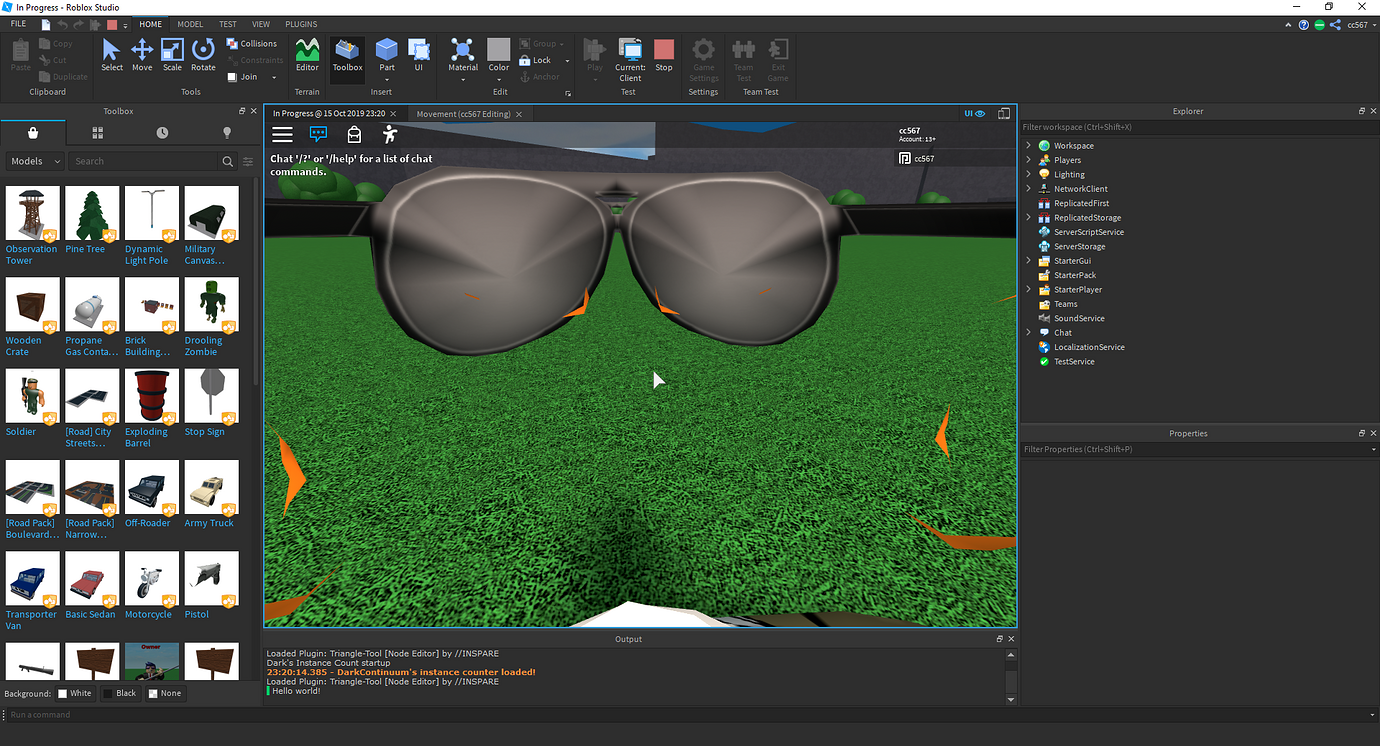Click the Current: Client view switcher
The height and width of the screenshot is (746, 1380).
630,60
